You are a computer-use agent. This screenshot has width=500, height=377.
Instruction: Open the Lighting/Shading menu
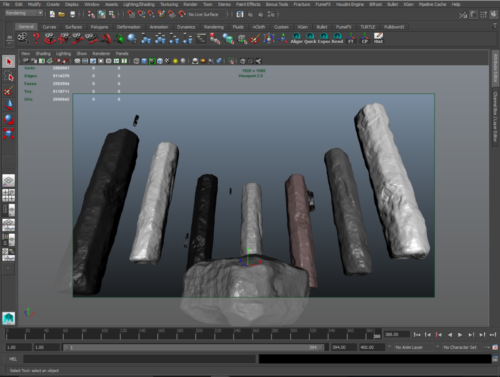[139, 4]
